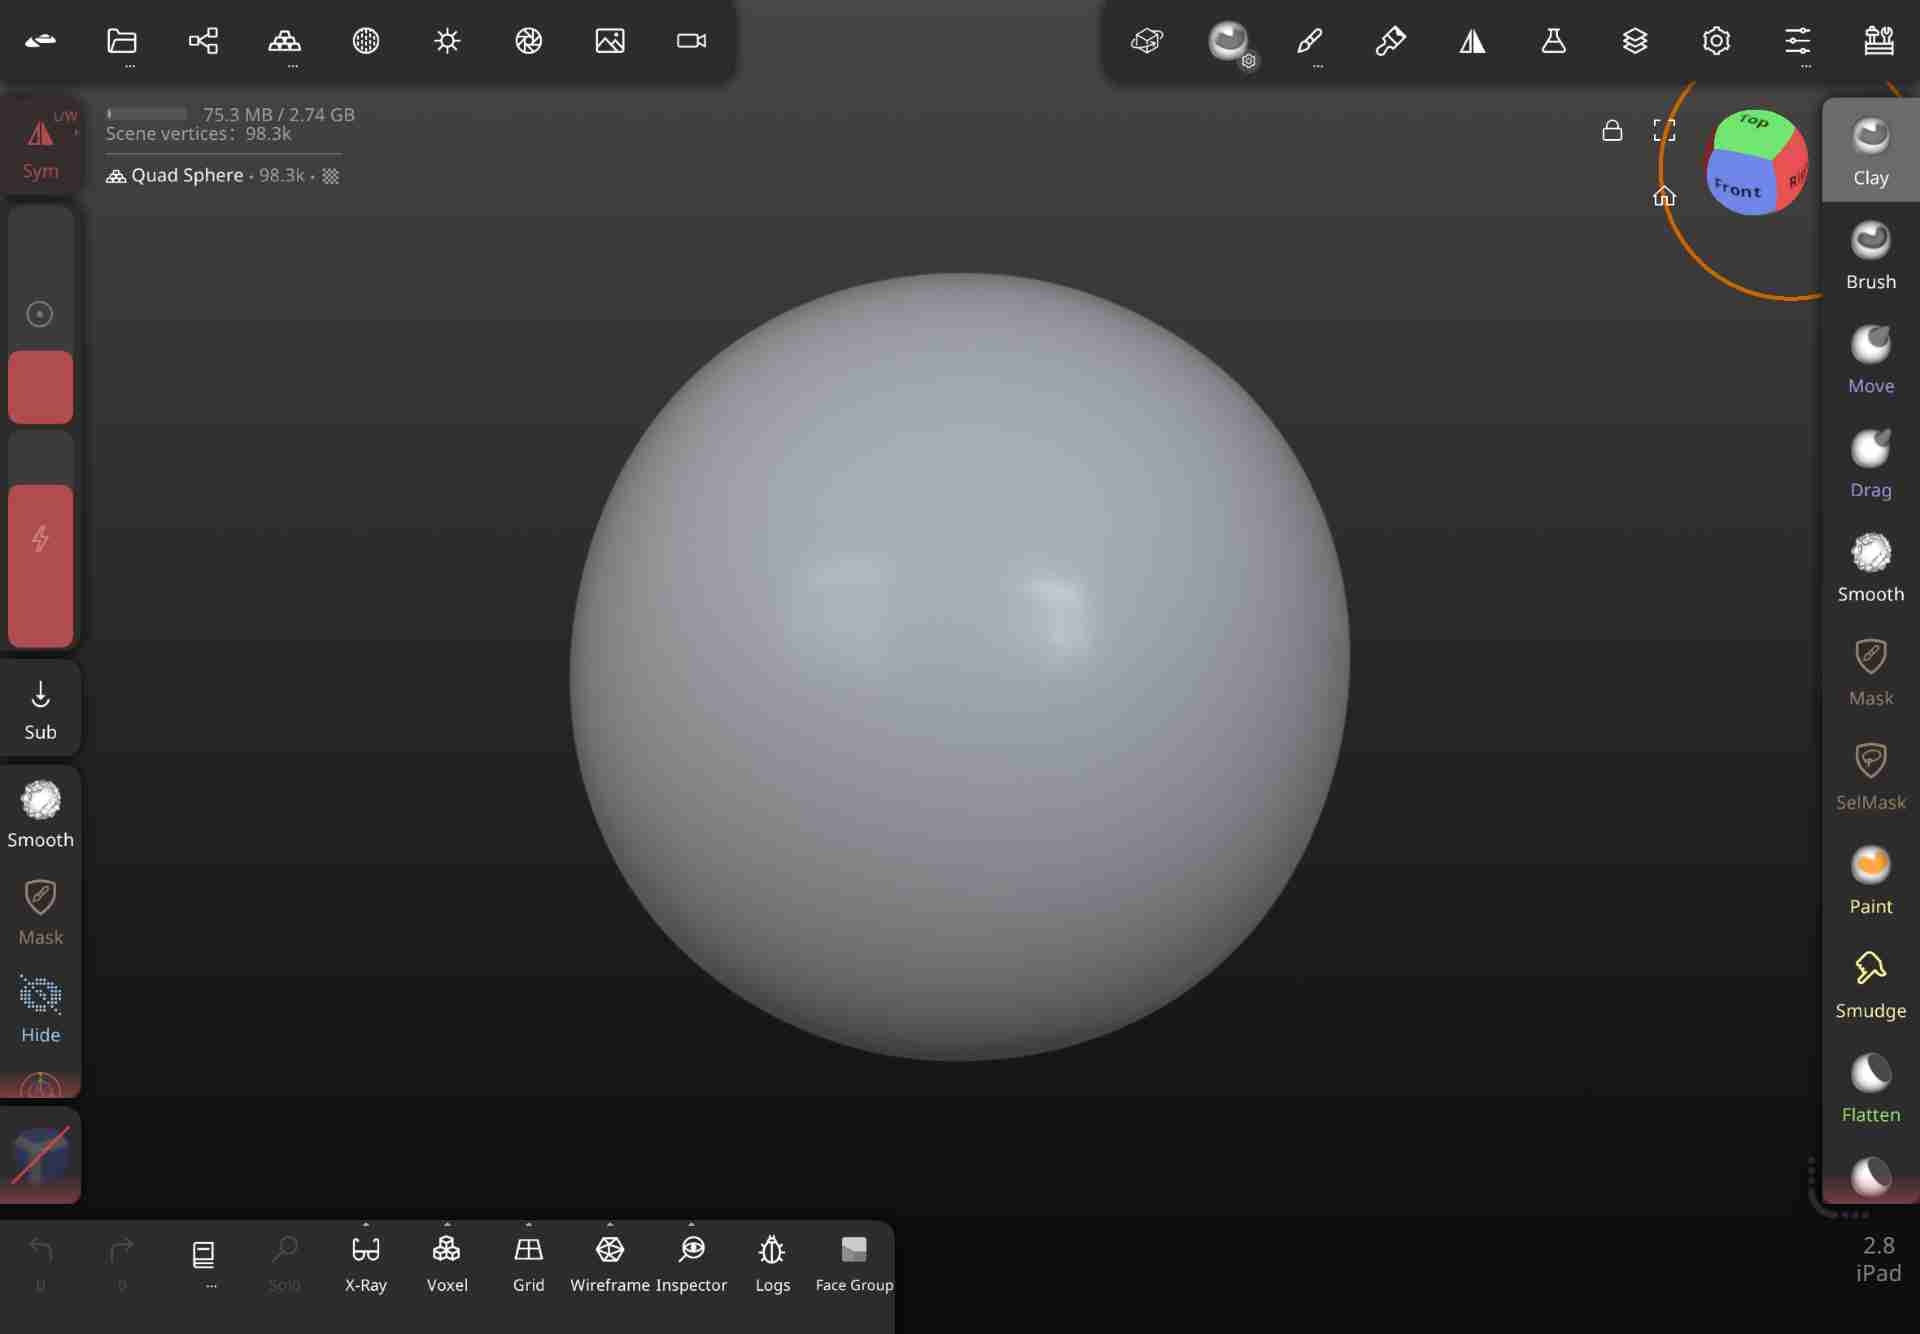
Task: Select the Flatten tool
Action: pyautogui.click(x=1870, y=1088)
